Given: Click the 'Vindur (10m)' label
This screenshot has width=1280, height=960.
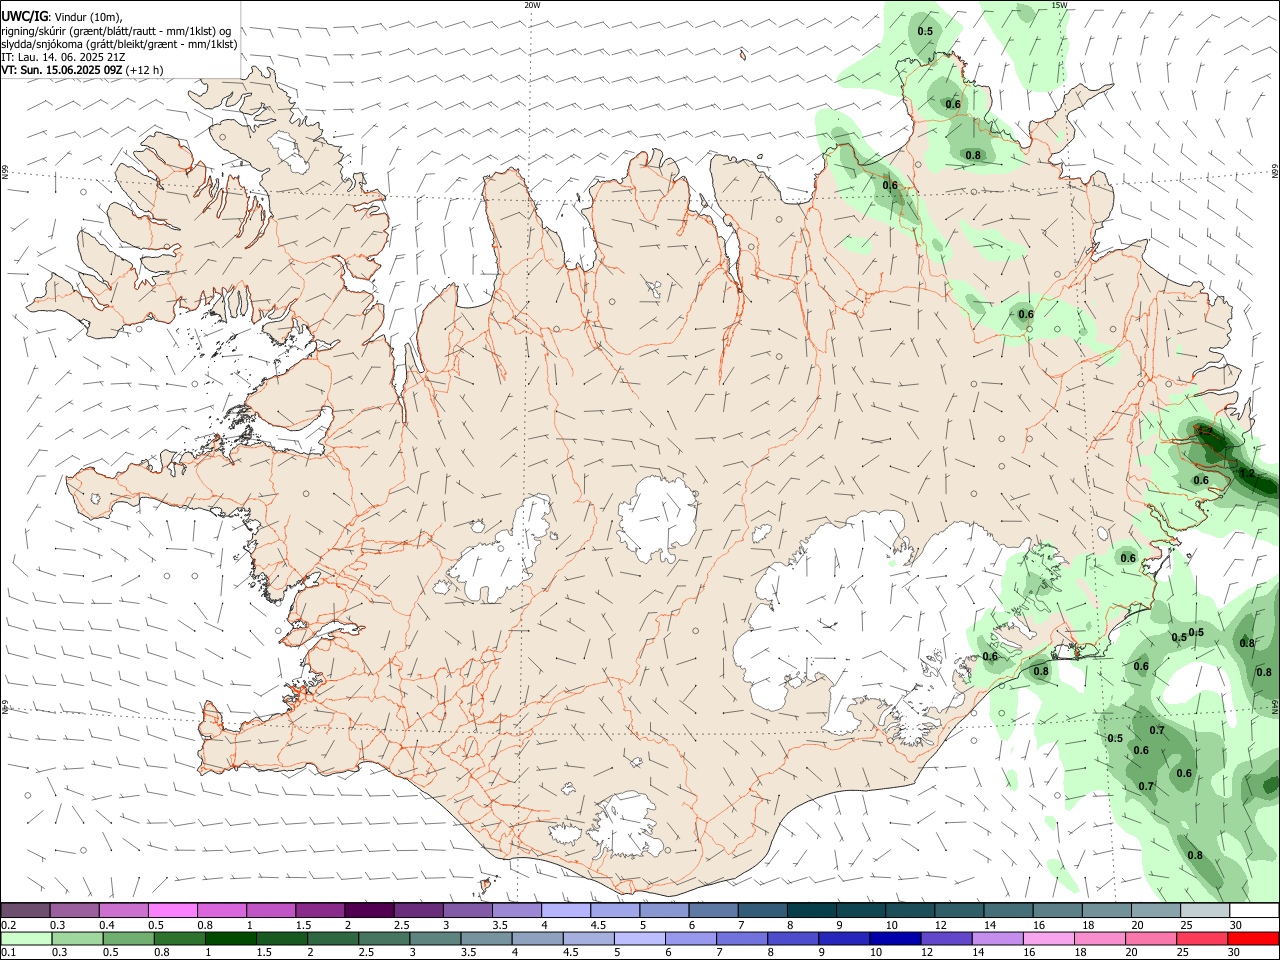Looking at the screenshot, I should pos(87,17).
